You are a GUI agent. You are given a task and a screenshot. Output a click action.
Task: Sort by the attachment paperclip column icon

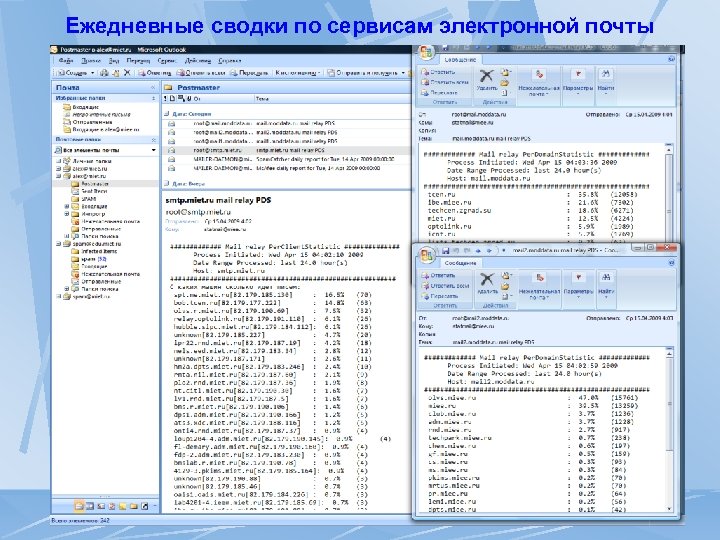click(x=189, y=99)
